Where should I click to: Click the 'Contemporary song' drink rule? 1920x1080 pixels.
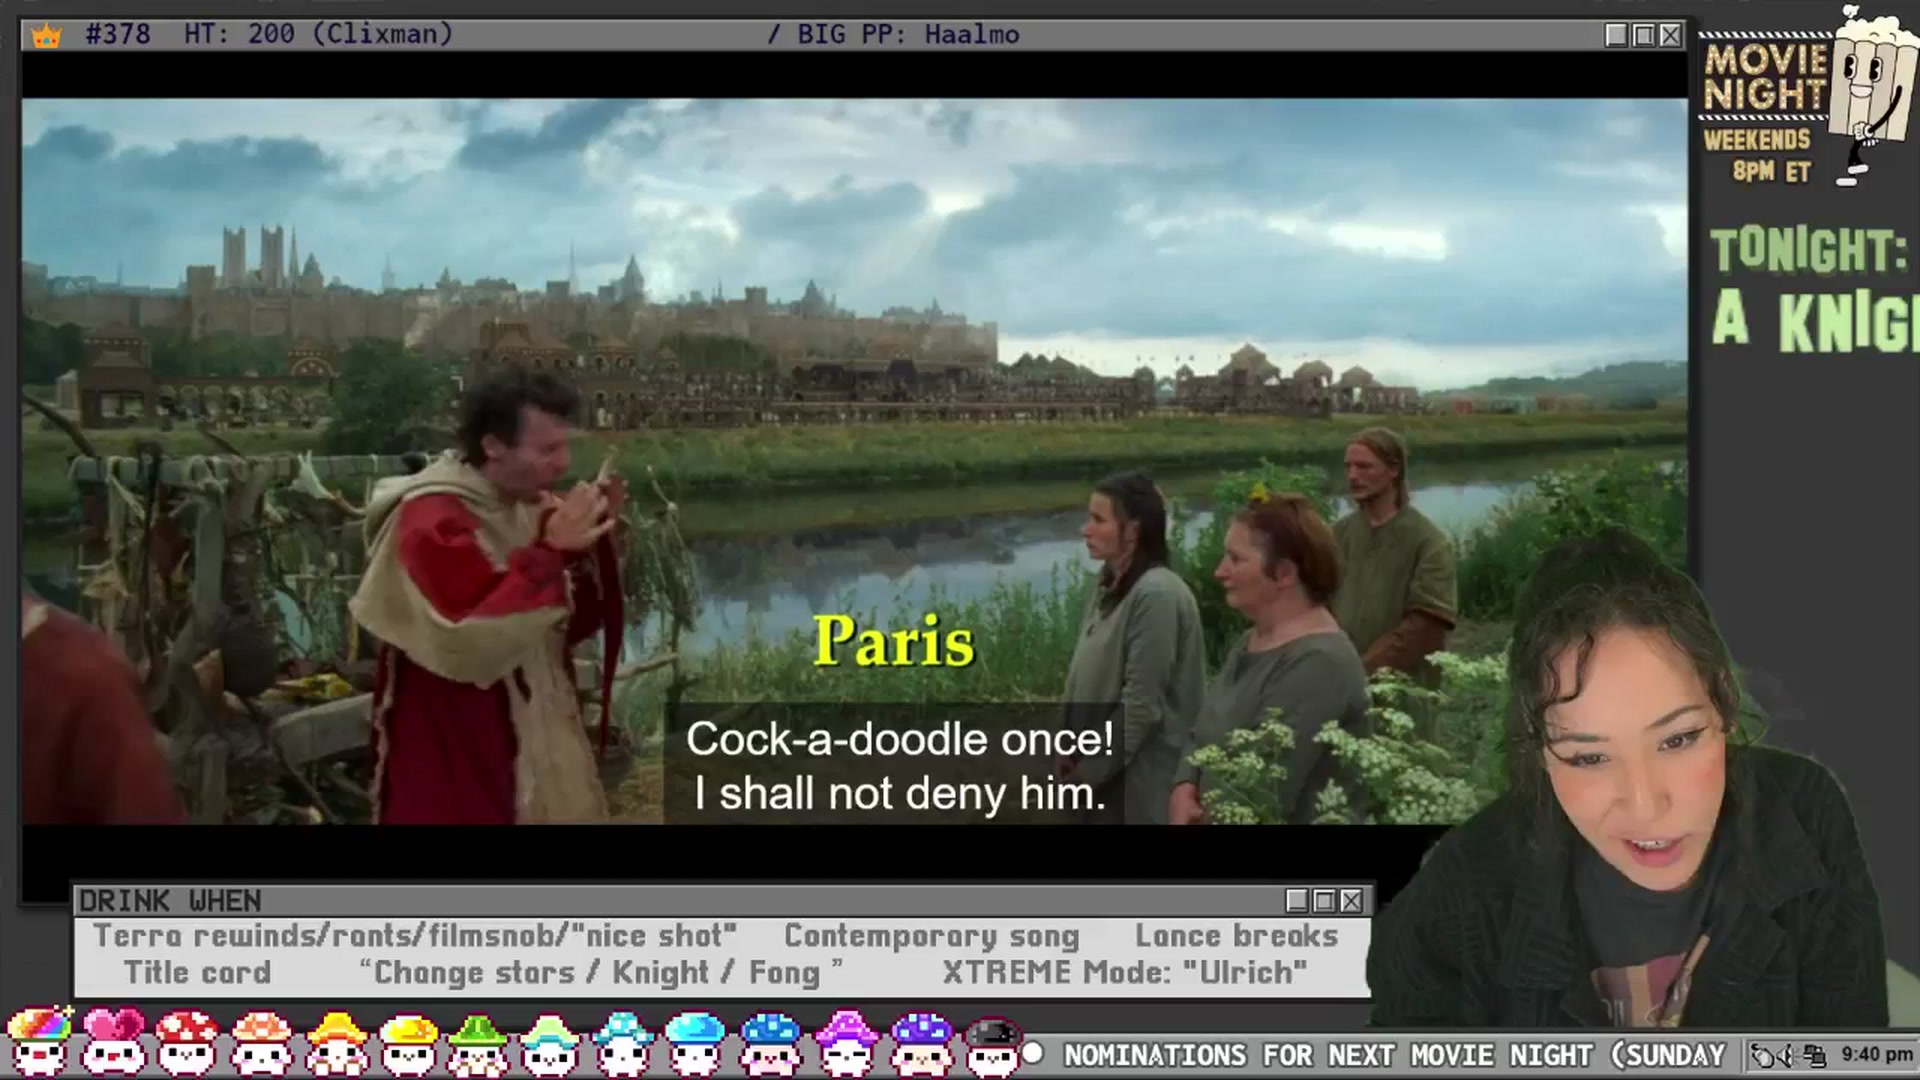932,936
